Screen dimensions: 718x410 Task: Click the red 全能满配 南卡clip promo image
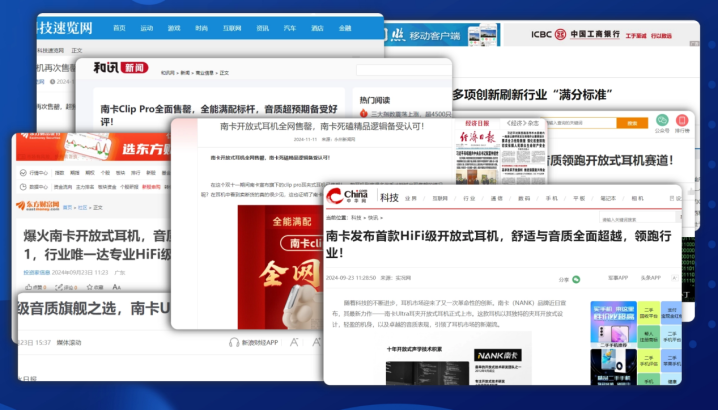(x=280, y=267)
